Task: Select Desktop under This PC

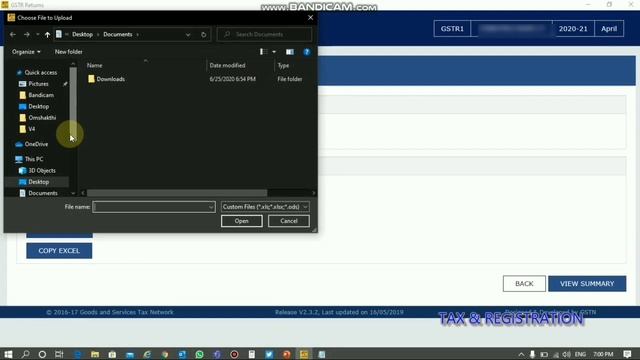Action: pyautogui.click(x=38, y=182)
